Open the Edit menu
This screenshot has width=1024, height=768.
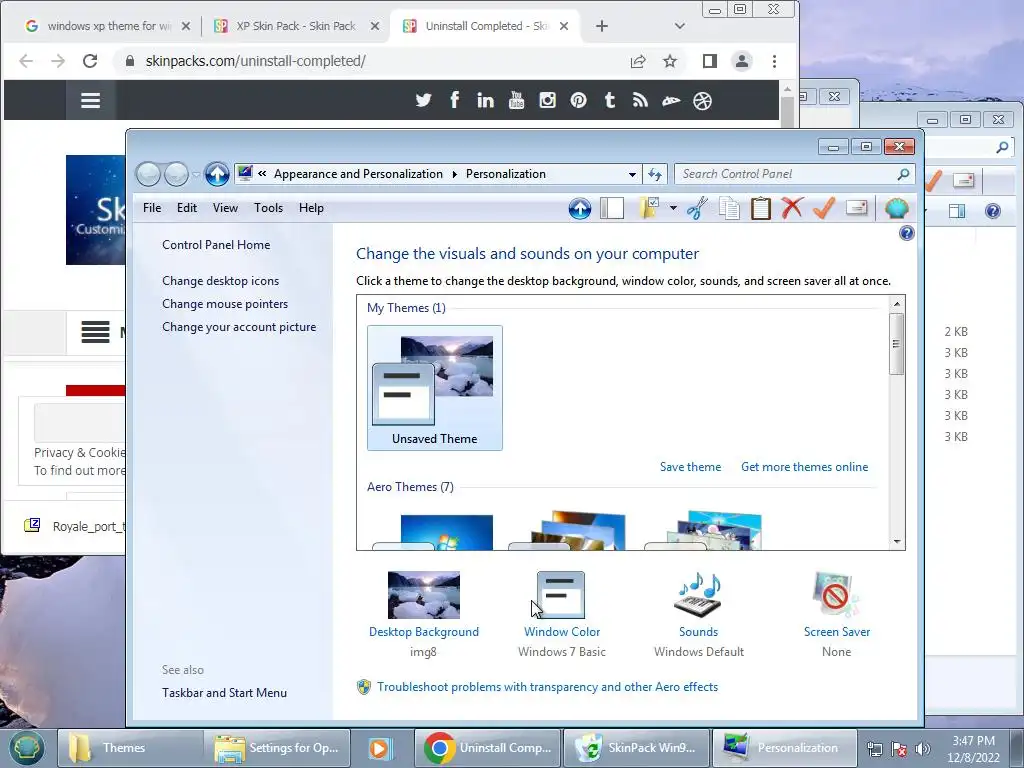[187, 208]
